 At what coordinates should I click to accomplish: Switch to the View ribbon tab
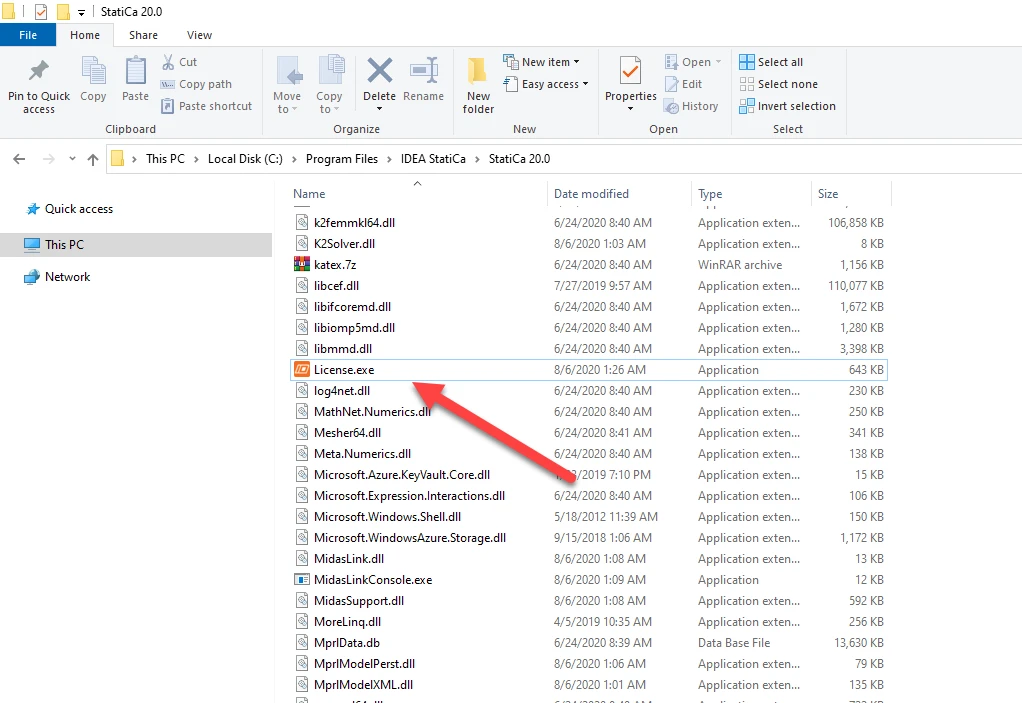[x=199, y=35]
